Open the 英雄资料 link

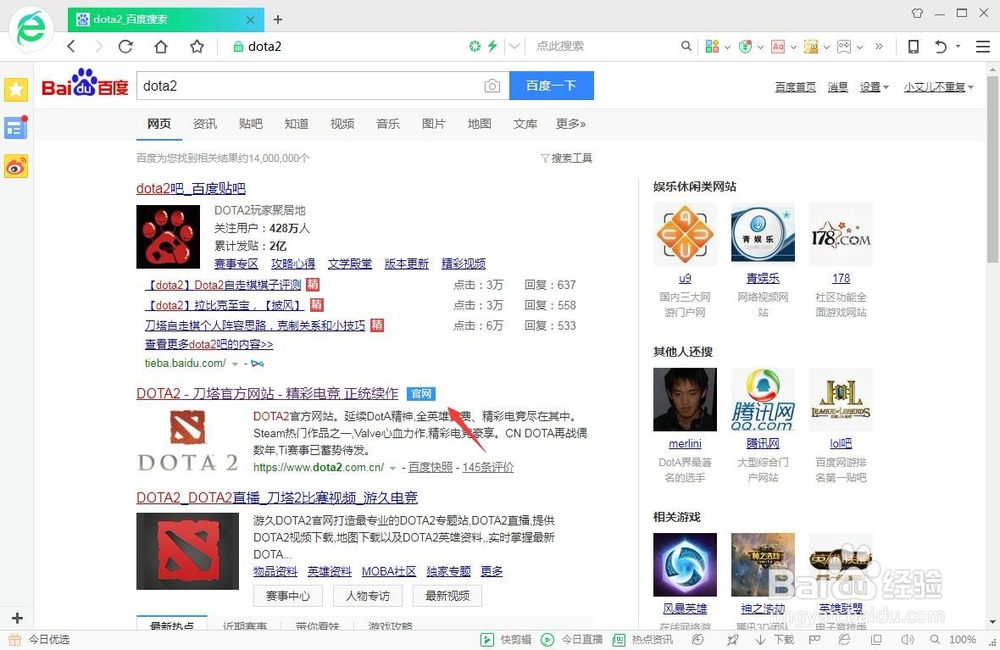pos(330,572)
